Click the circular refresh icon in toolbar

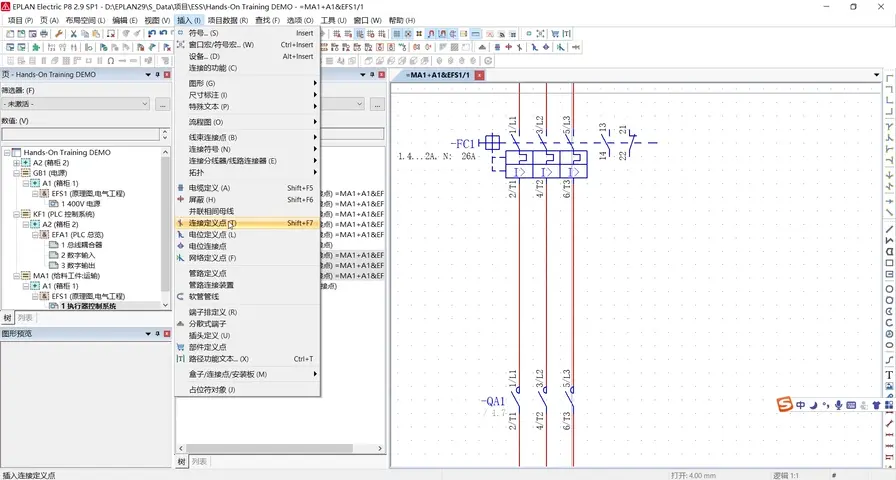pos(487,61)
